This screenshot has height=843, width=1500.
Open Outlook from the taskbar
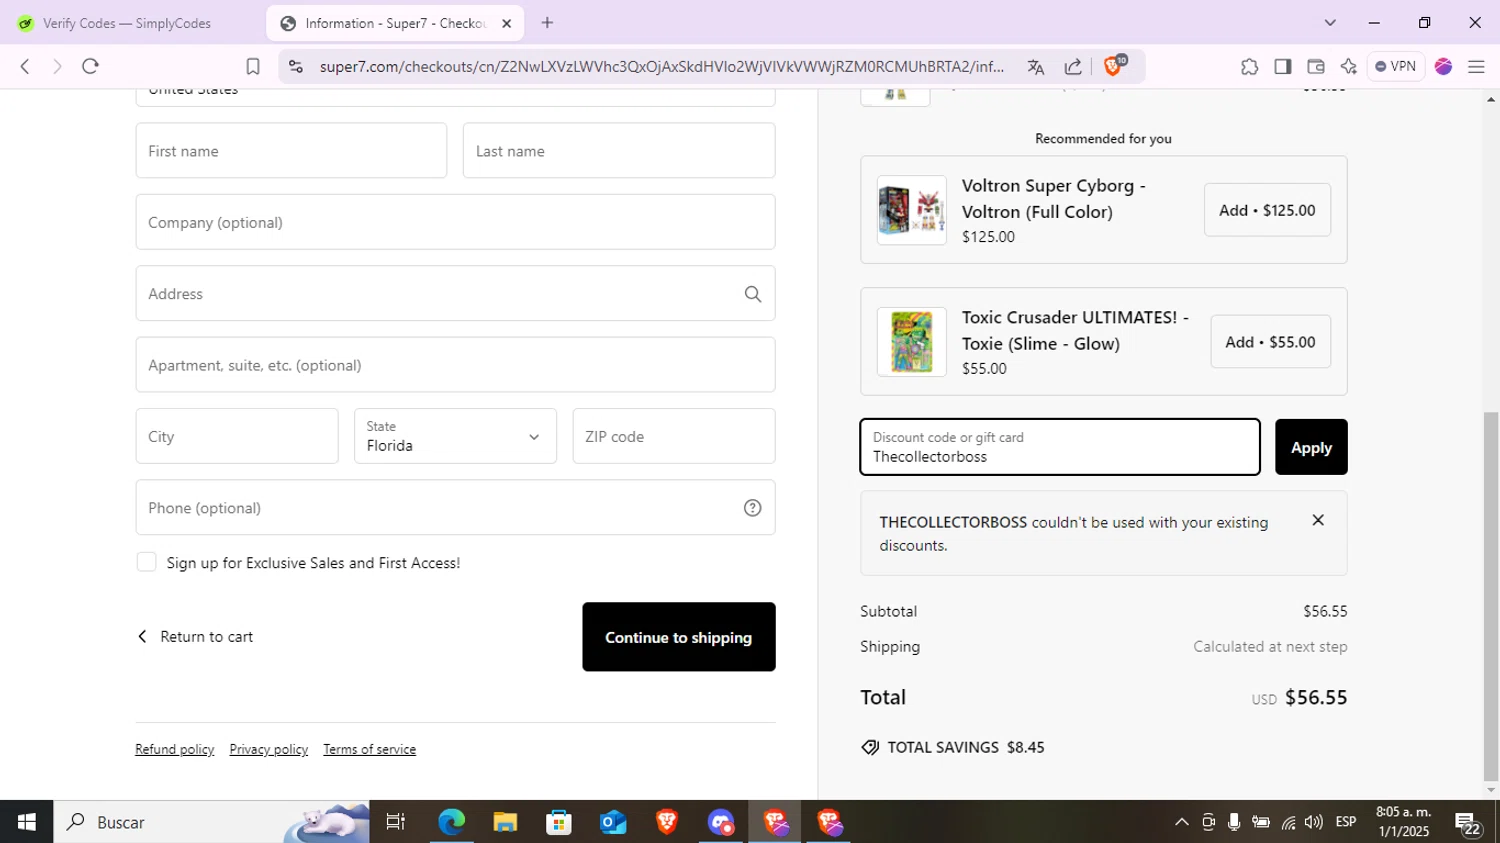pyautogui.click(x=613, y=822)
